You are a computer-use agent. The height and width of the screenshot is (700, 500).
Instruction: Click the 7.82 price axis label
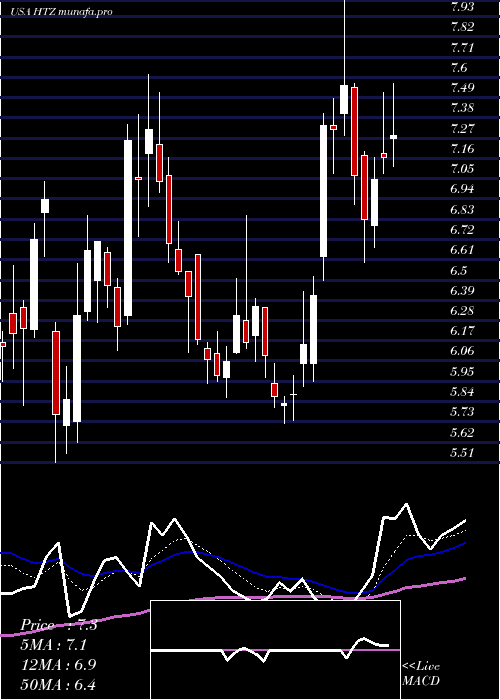pos(463,27)
